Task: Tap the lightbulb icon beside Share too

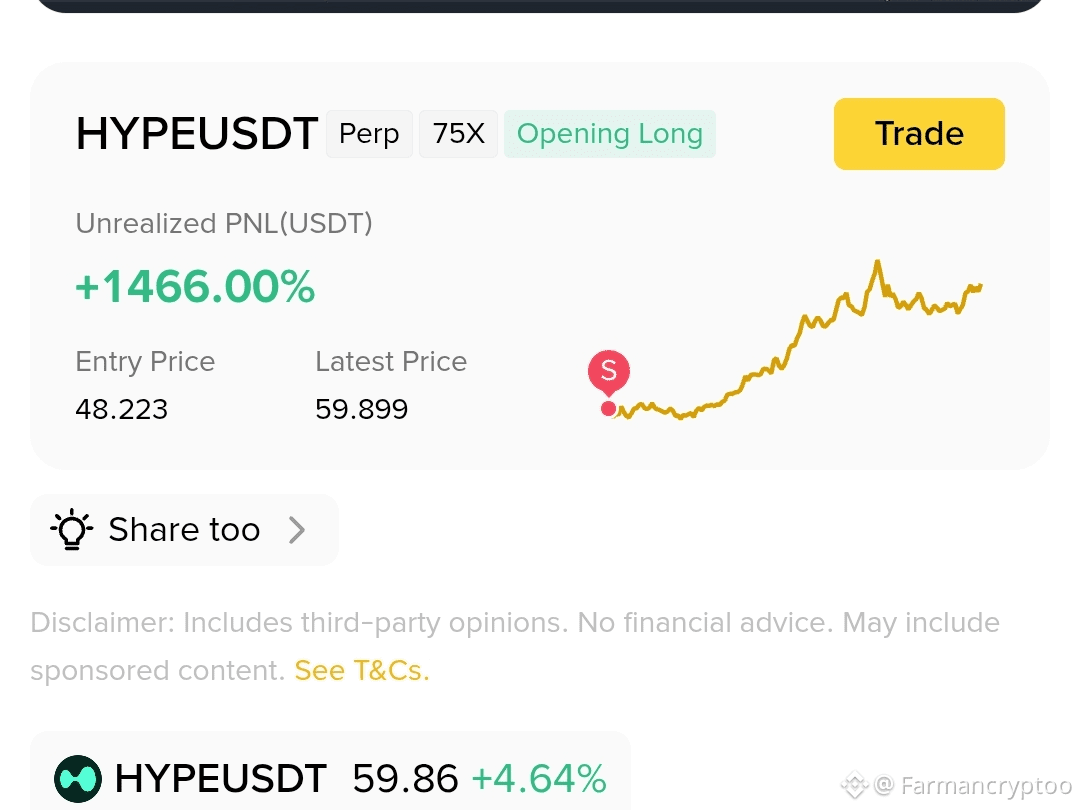Action: tap(71, 529)
